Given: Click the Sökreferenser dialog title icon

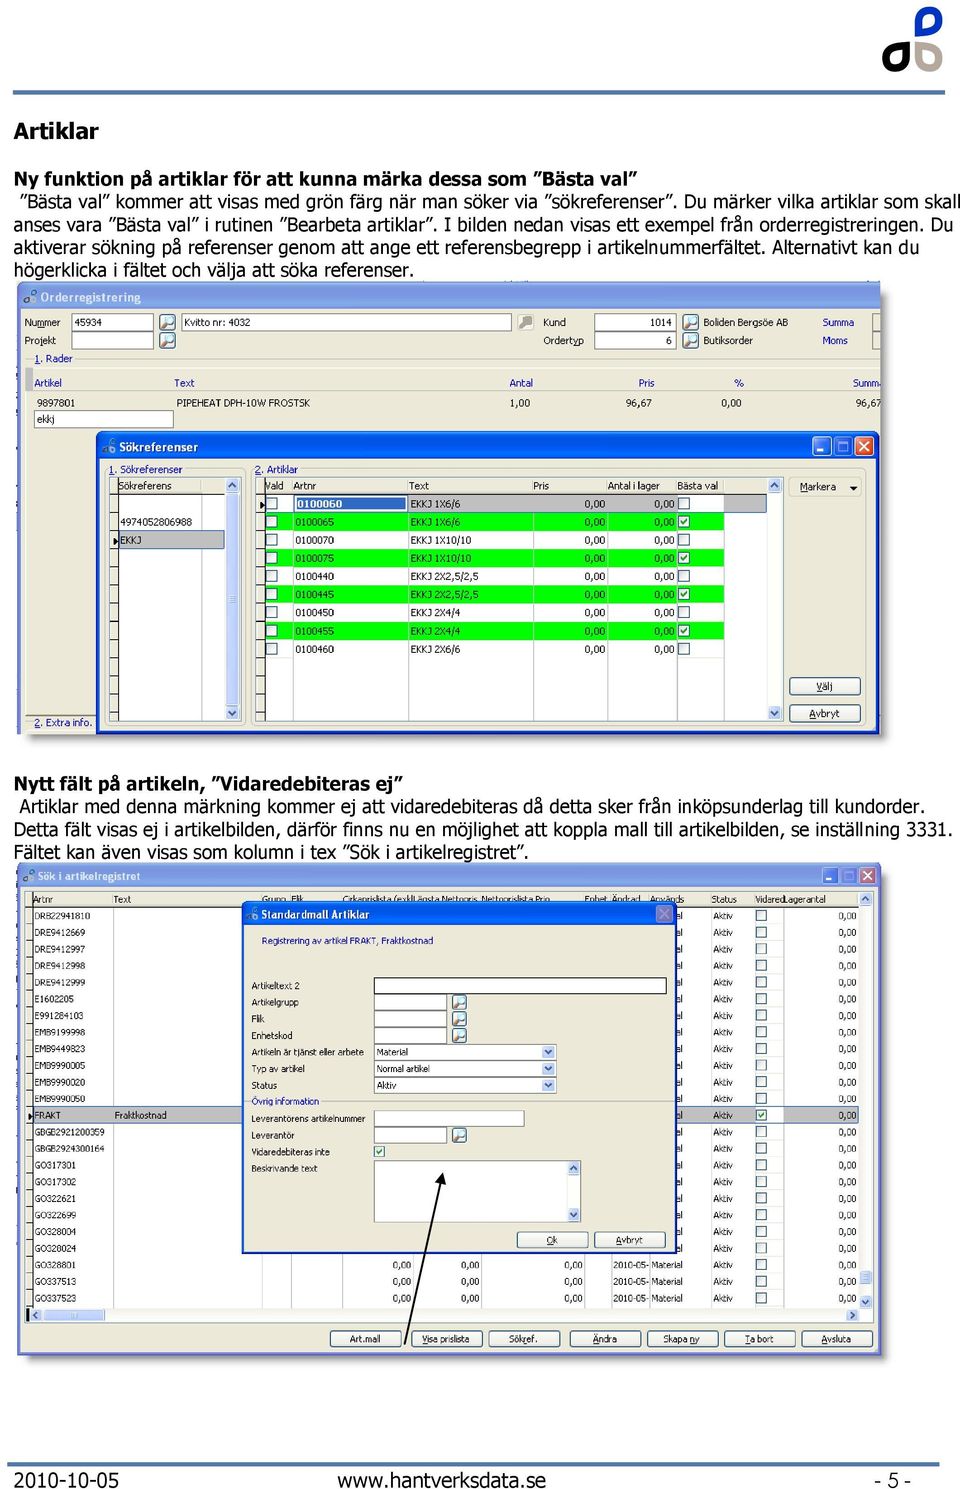Looking at the screenshot, I should 109,447.
